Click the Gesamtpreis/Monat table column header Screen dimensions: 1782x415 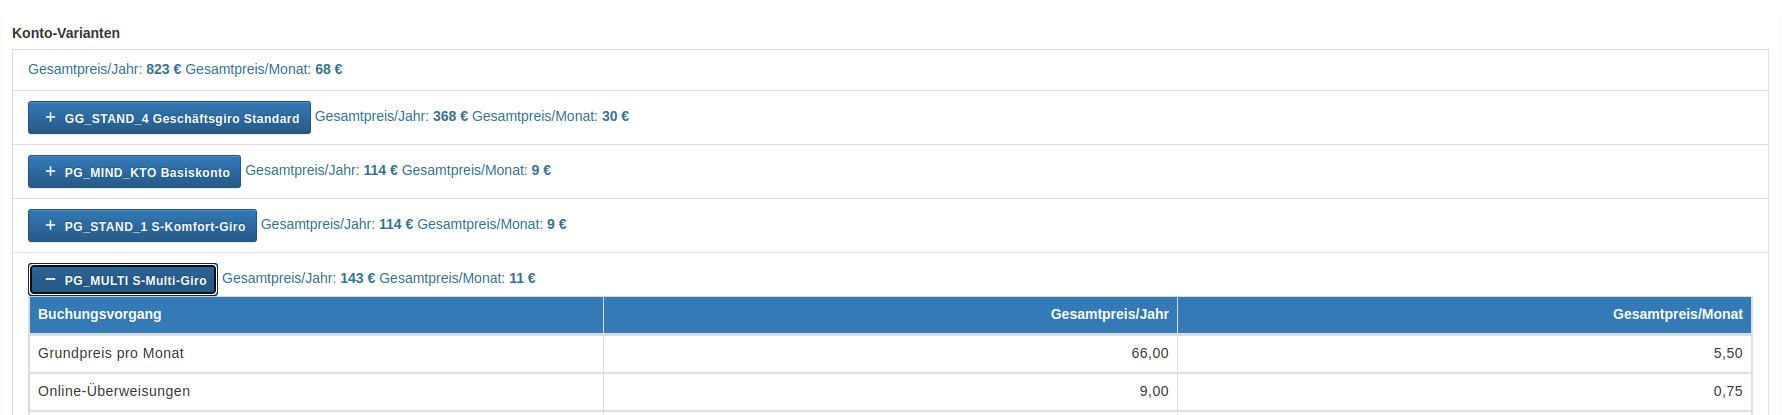[x=1464, y=314]
